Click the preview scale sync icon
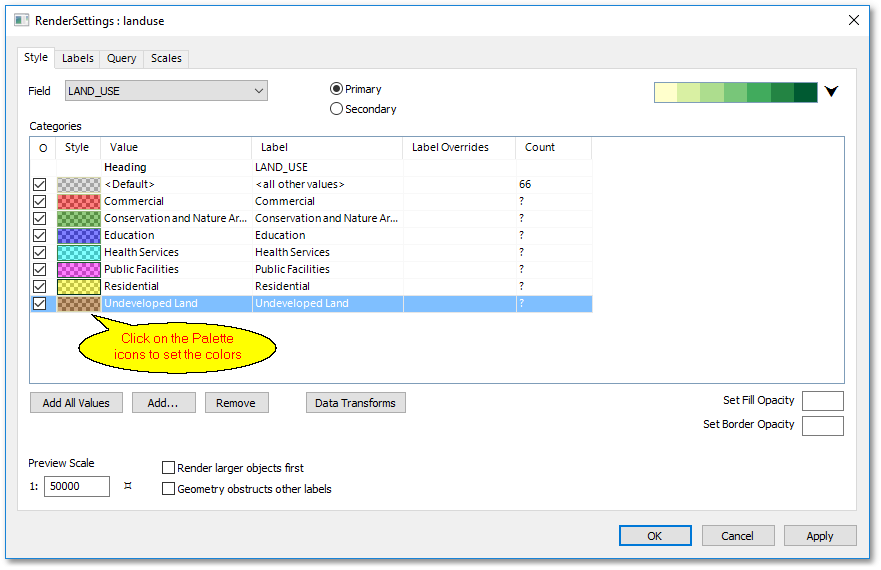Image resolution: width=881 pixels, height=570 pixels. click(128, 486)
